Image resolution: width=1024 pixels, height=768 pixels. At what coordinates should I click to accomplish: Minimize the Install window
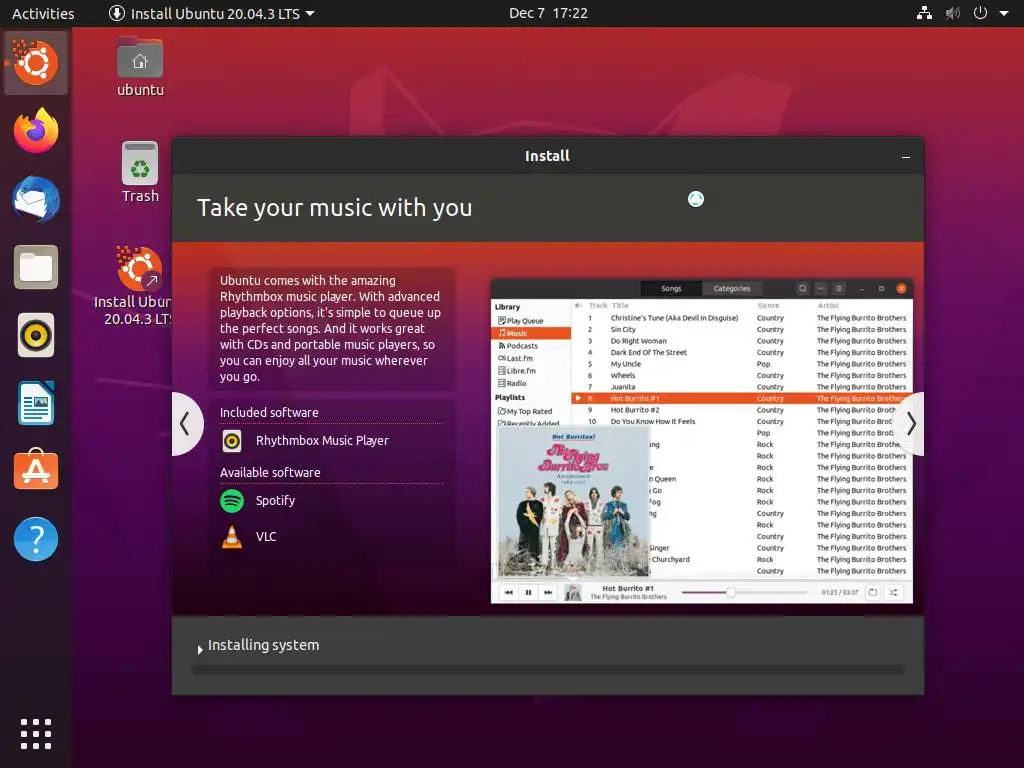click(x=906, y=157)
